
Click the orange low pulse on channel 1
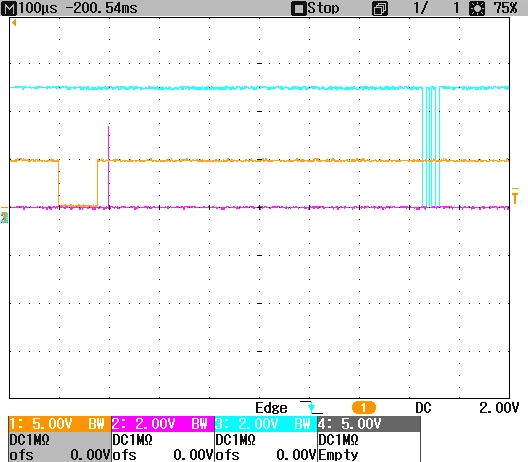(x=78, y=183)
